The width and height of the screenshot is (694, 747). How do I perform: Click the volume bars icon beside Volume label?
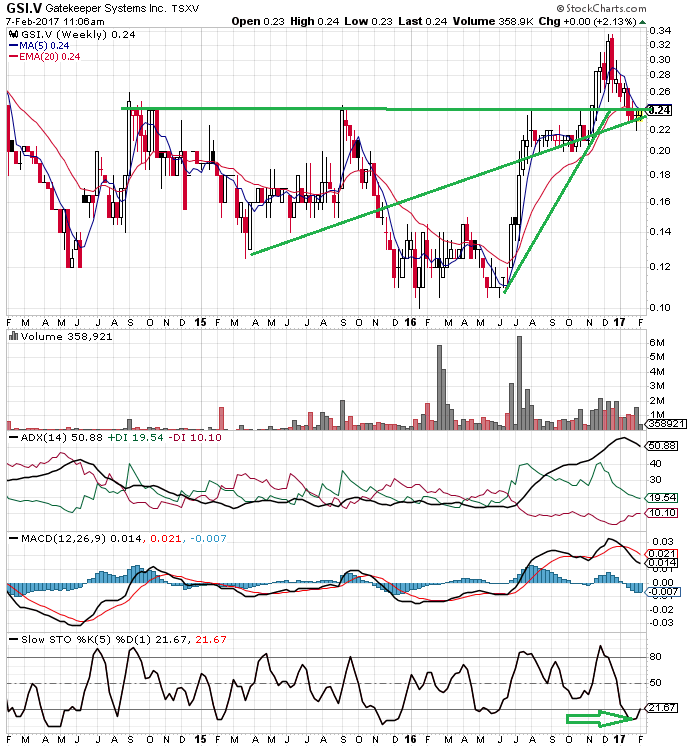point(13,336)
